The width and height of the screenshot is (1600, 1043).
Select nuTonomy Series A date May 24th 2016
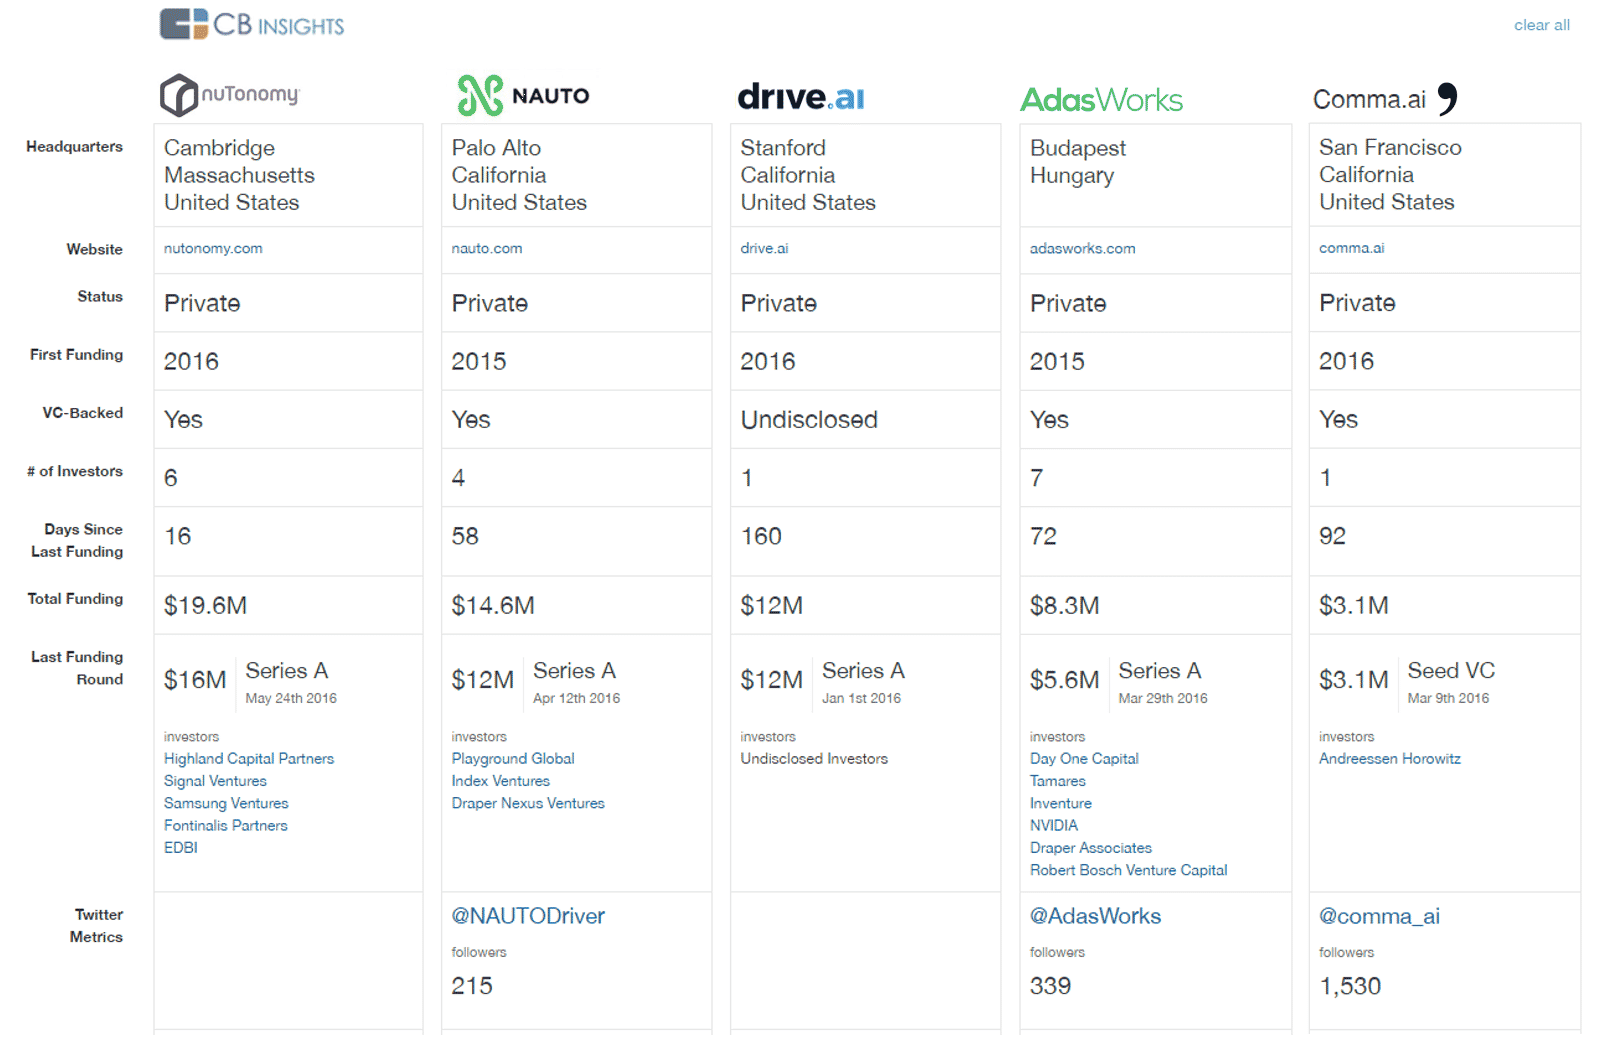point(291,698)
